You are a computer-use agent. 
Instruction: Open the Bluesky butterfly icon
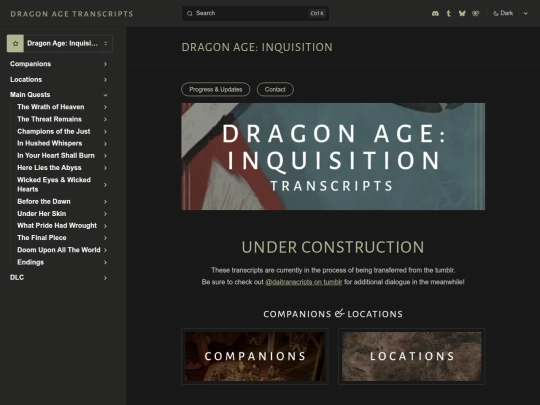click(x=462, y=13)
